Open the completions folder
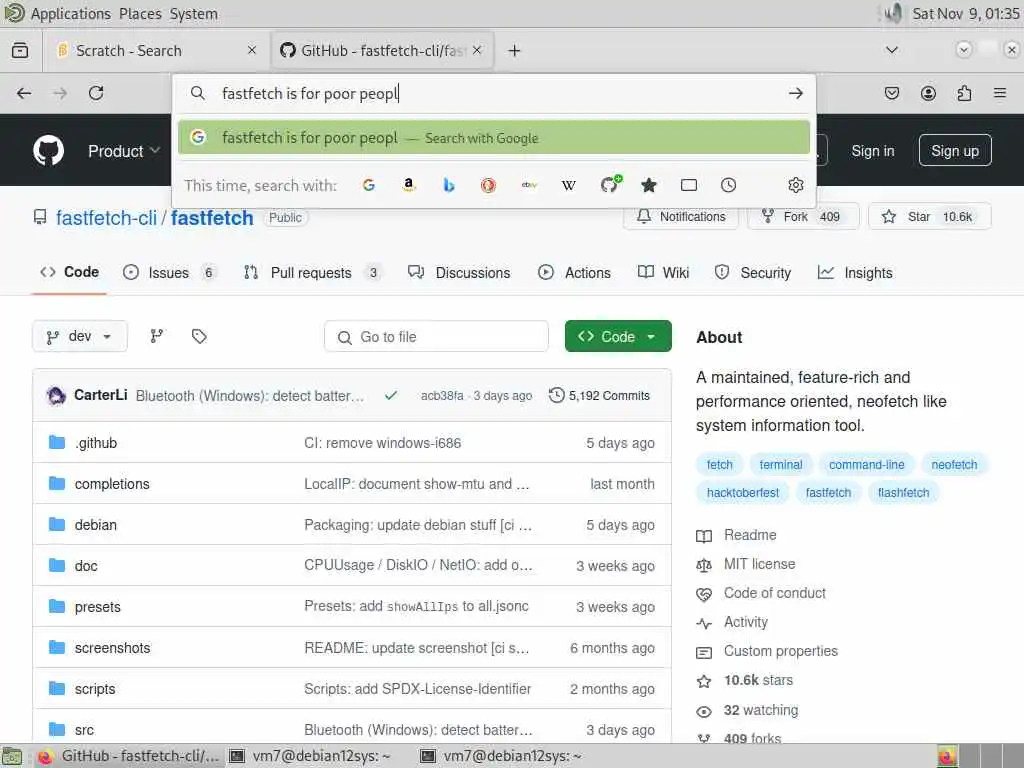The width and height of the screenshot is (1024, 768). [112, 484]
